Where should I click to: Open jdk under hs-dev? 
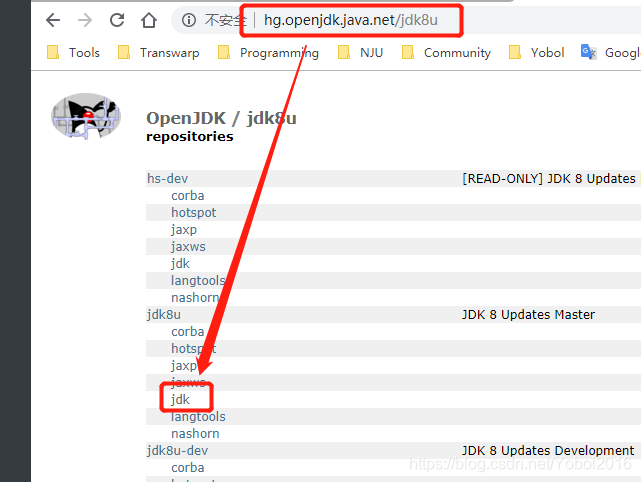point(180,264)
